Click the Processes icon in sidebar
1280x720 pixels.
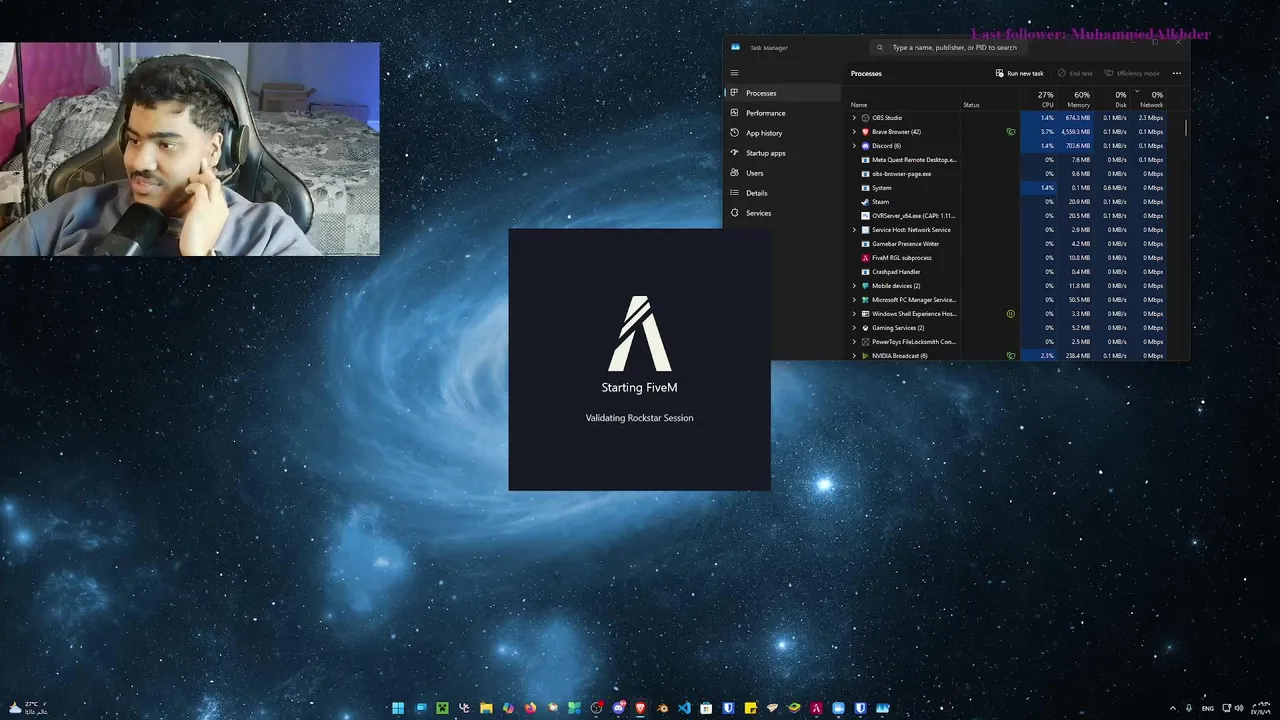coord(734,93)
